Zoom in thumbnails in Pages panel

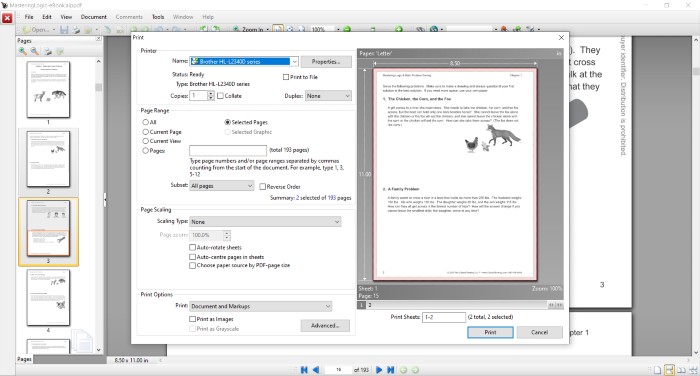pyautogui.click(x=22, y=51)
